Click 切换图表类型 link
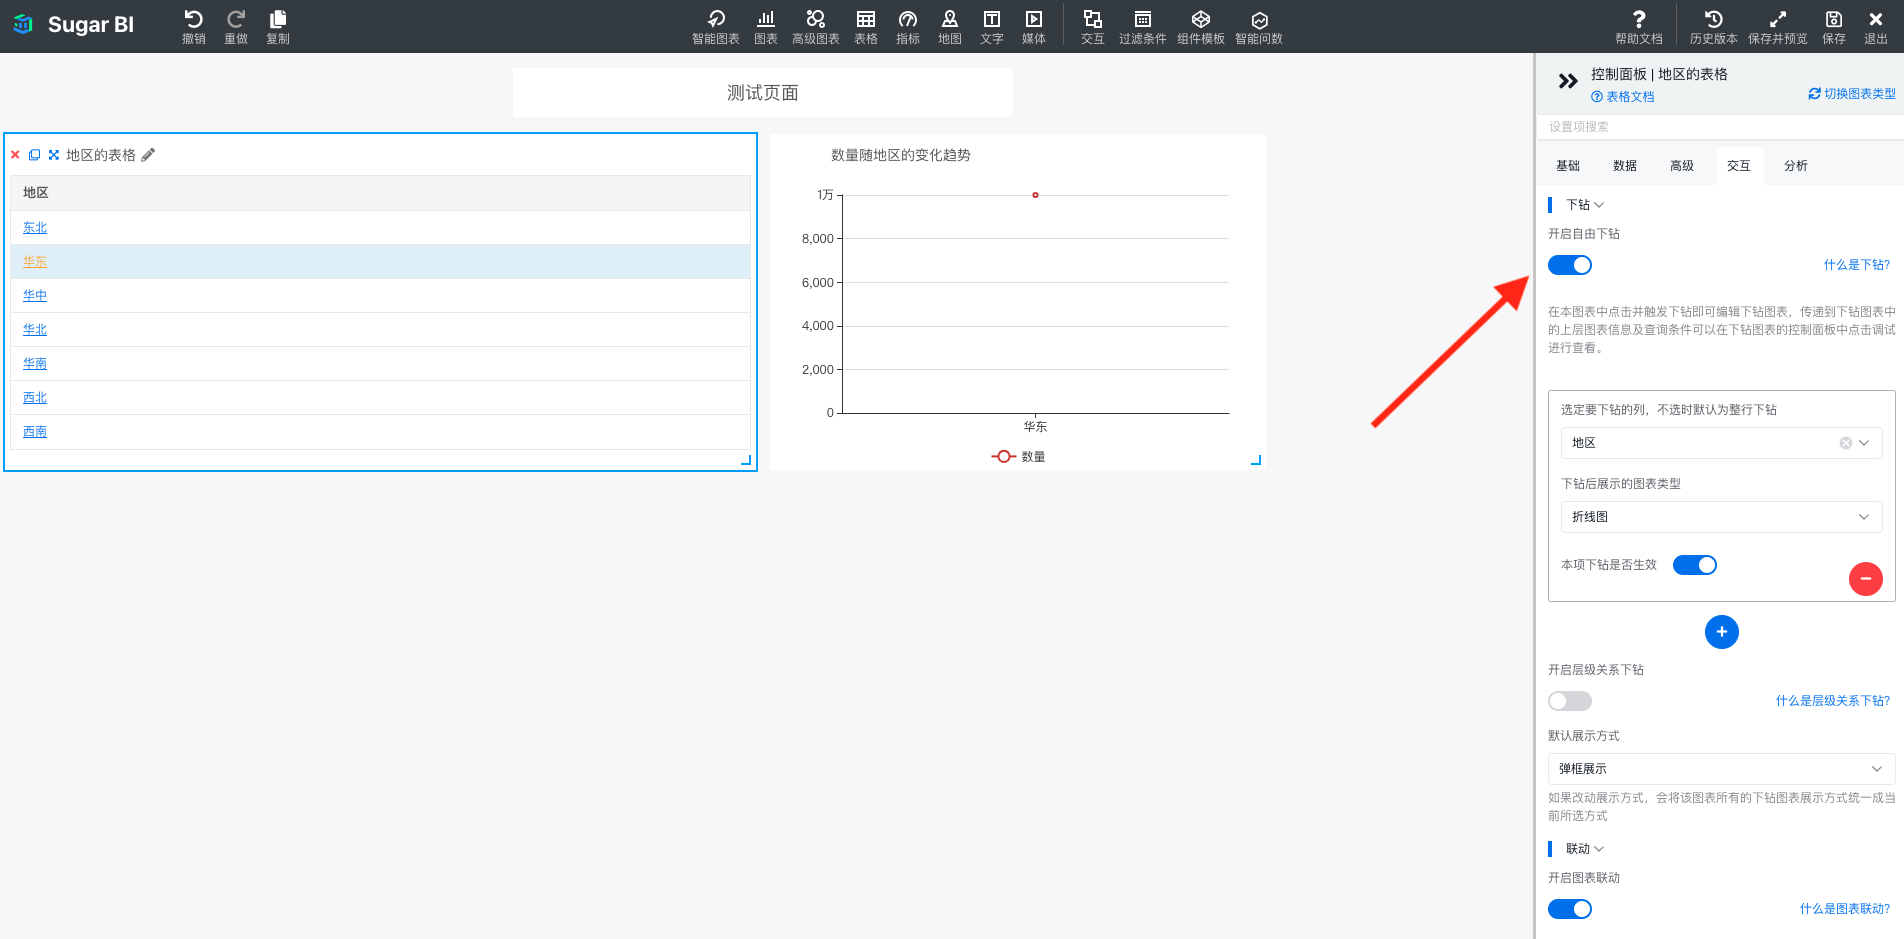 click(1852, 94)
